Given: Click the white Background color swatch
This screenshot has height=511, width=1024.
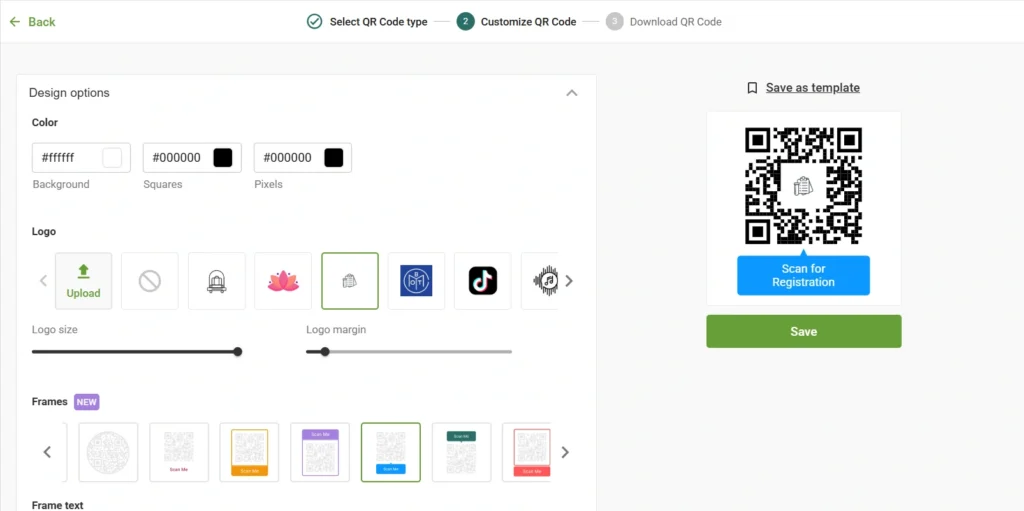Looking at the screenshot, I should click(x=112, y=157).
